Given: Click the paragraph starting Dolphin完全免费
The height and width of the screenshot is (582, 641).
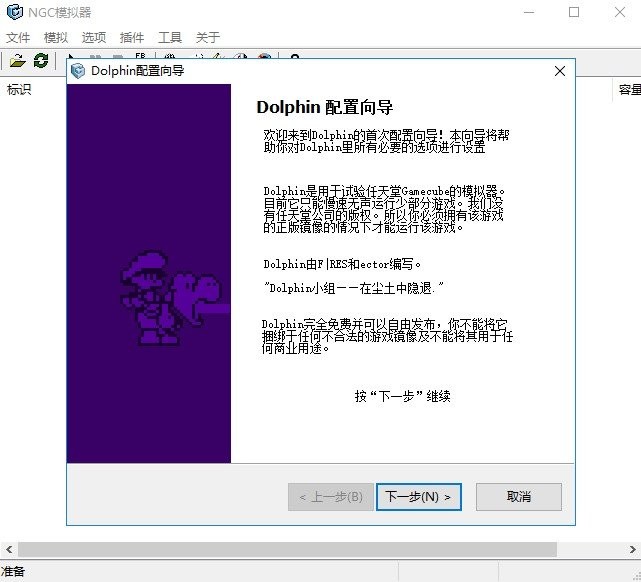Looking at the screenshot, I should click(x=387, y=336).
